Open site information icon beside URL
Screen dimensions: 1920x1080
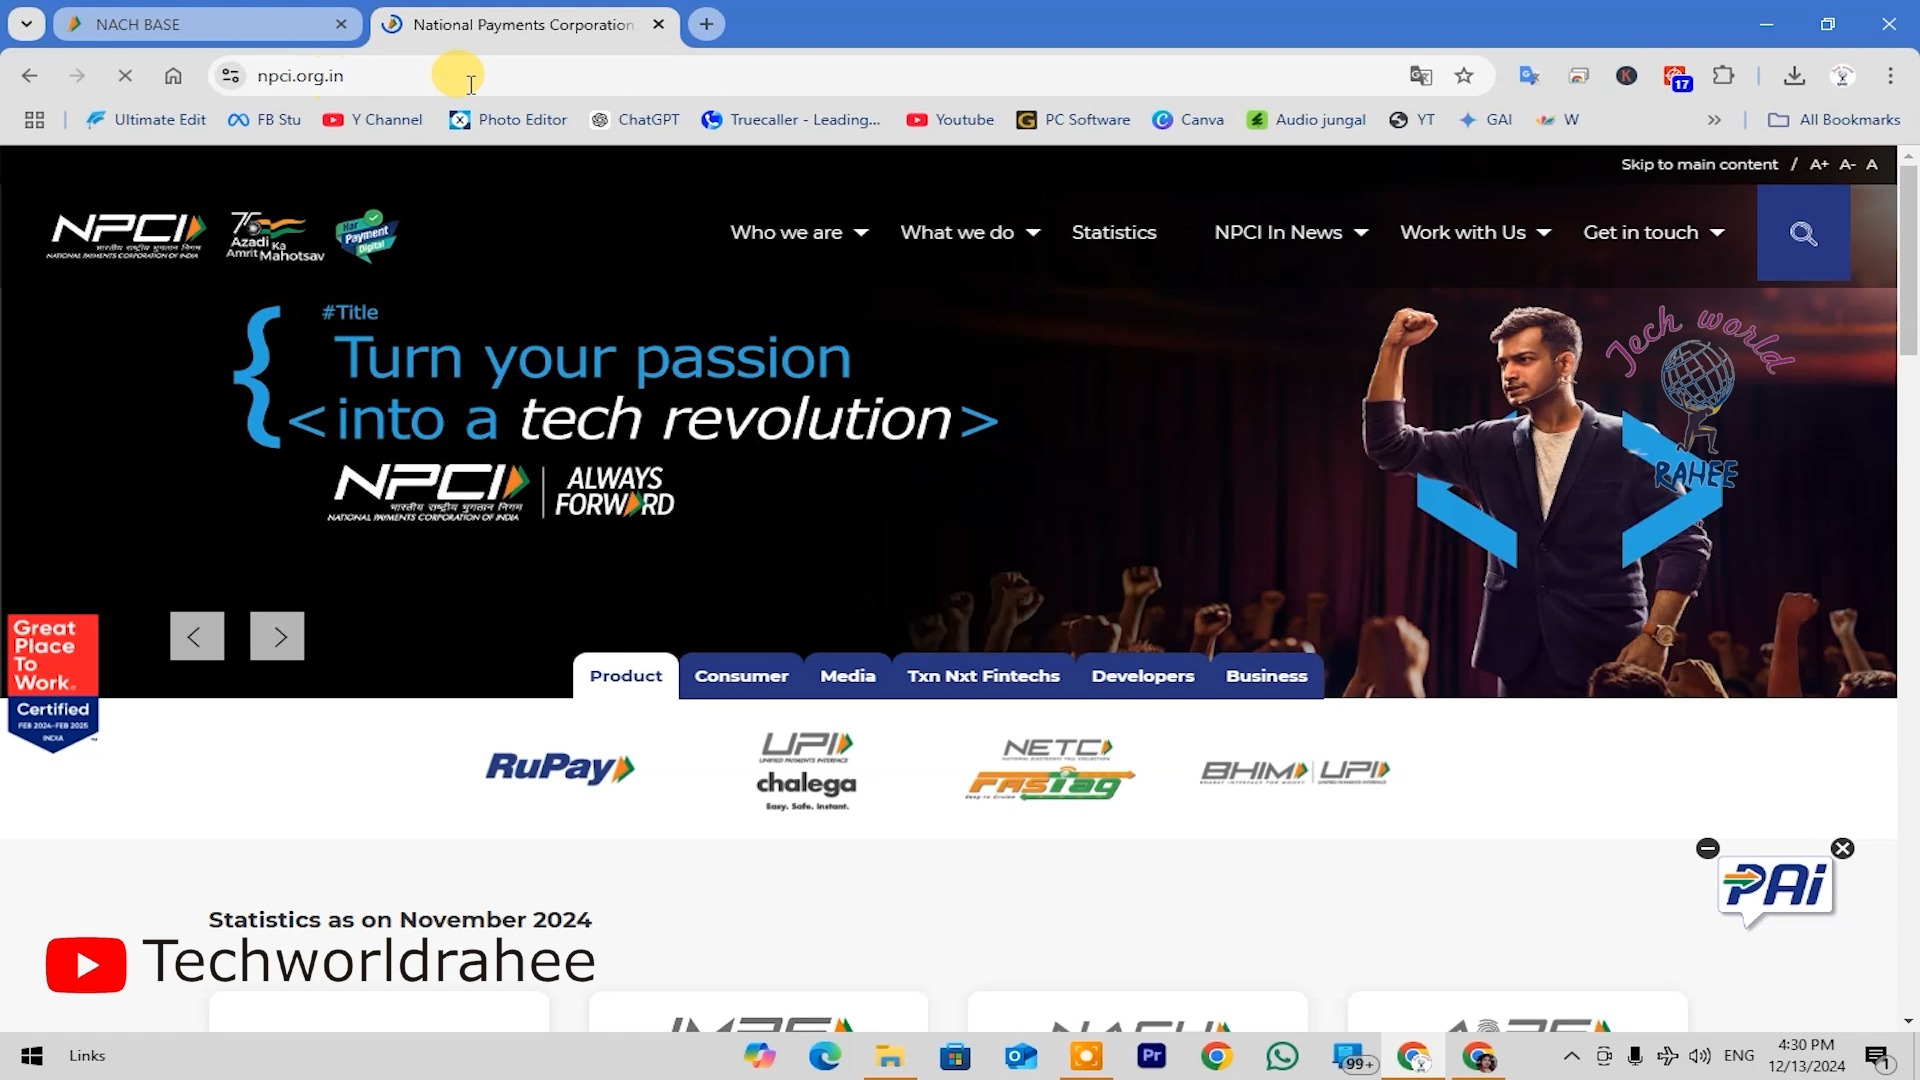(x=231, y=76)
